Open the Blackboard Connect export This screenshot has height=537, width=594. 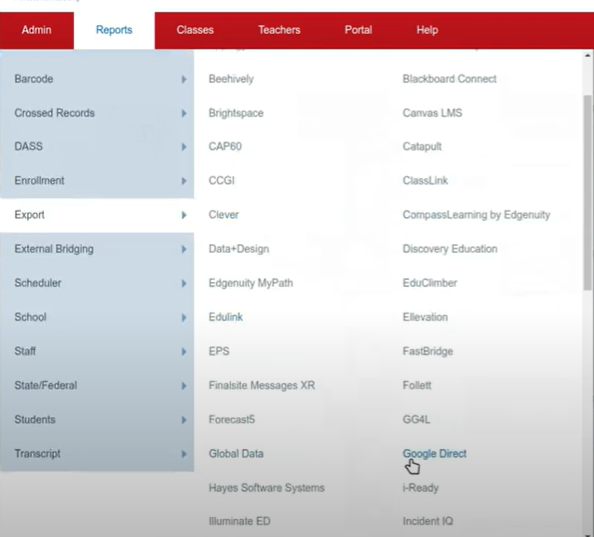(x=449, y=79)
